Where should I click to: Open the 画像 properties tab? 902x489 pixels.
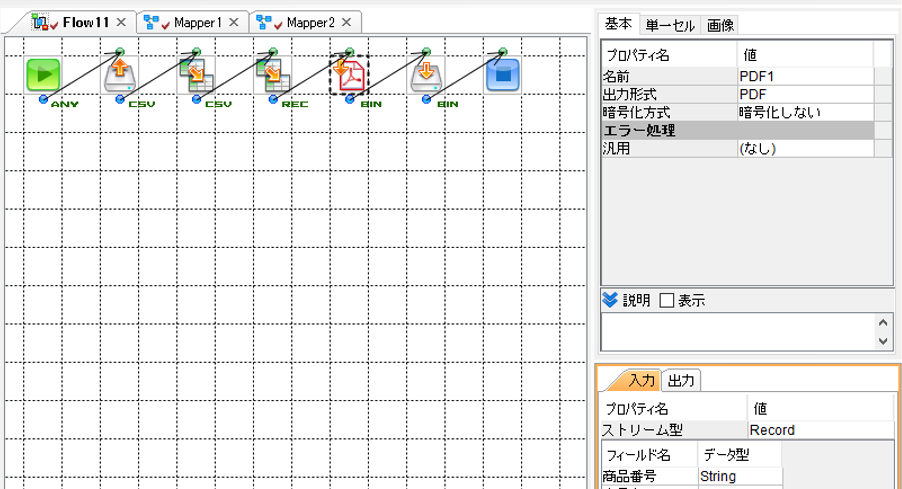[720, 25]
